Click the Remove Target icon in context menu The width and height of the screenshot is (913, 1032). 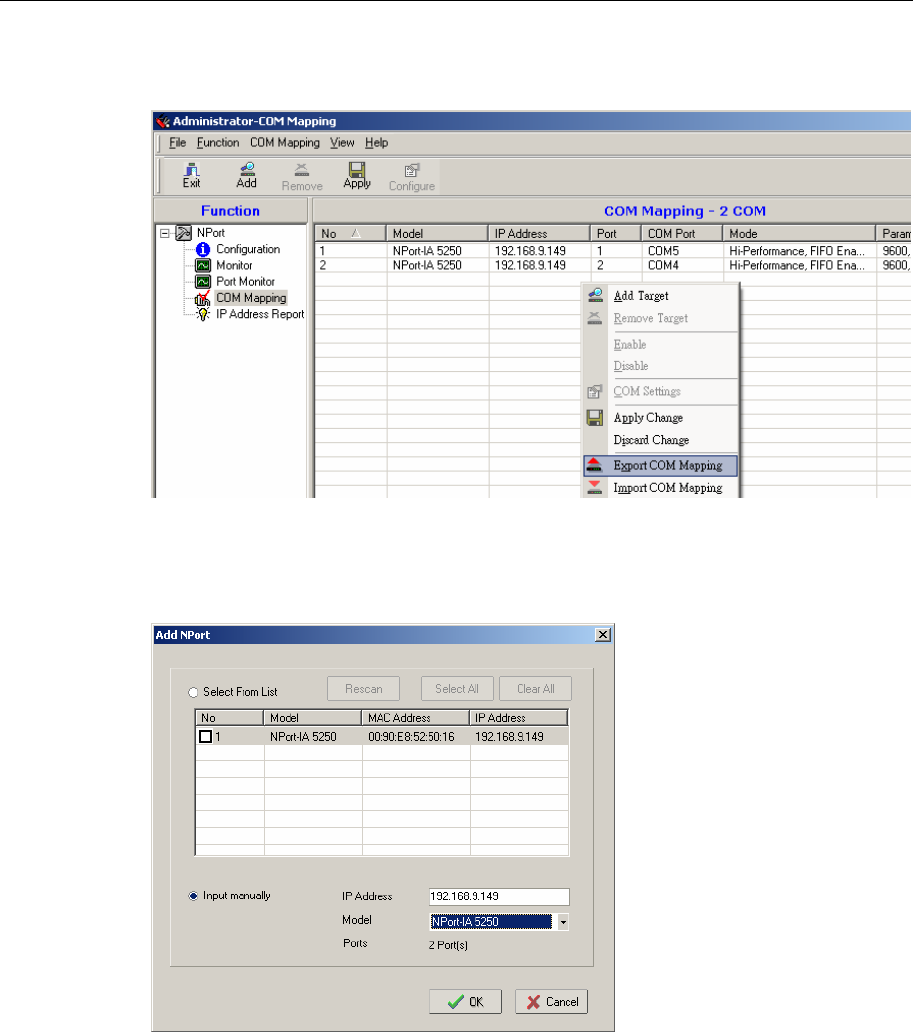coord(594,318)
